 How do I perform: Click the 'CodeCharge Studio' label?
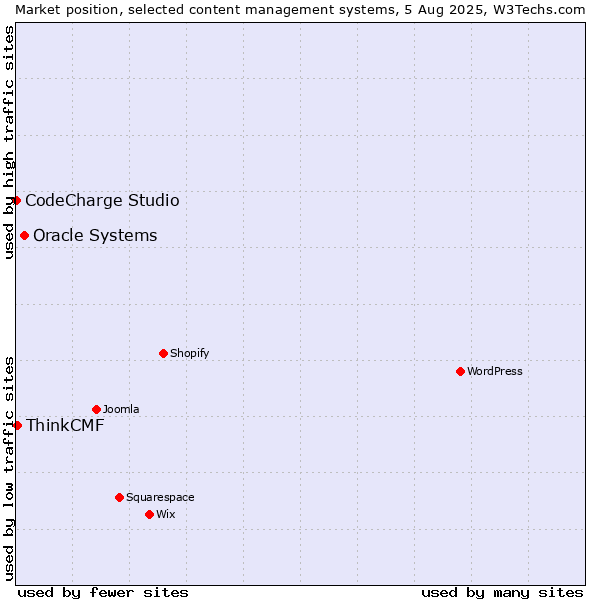[102, 201]
